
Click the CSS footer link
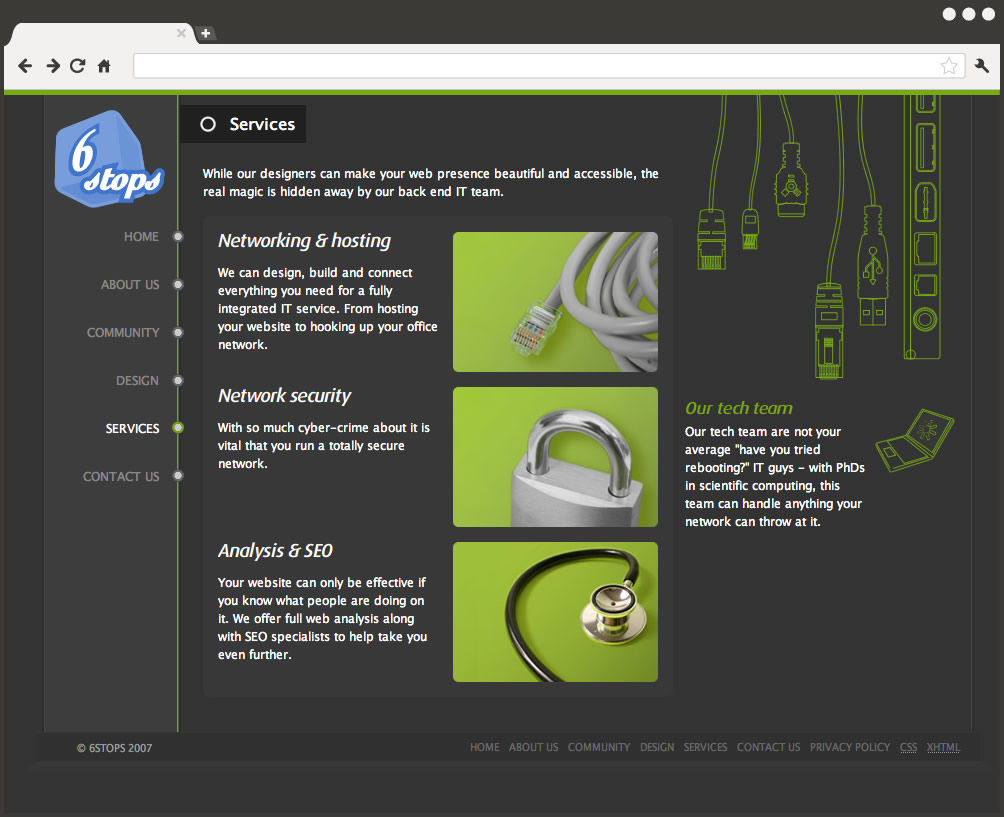pyautogui.click(x=908, y=747)
